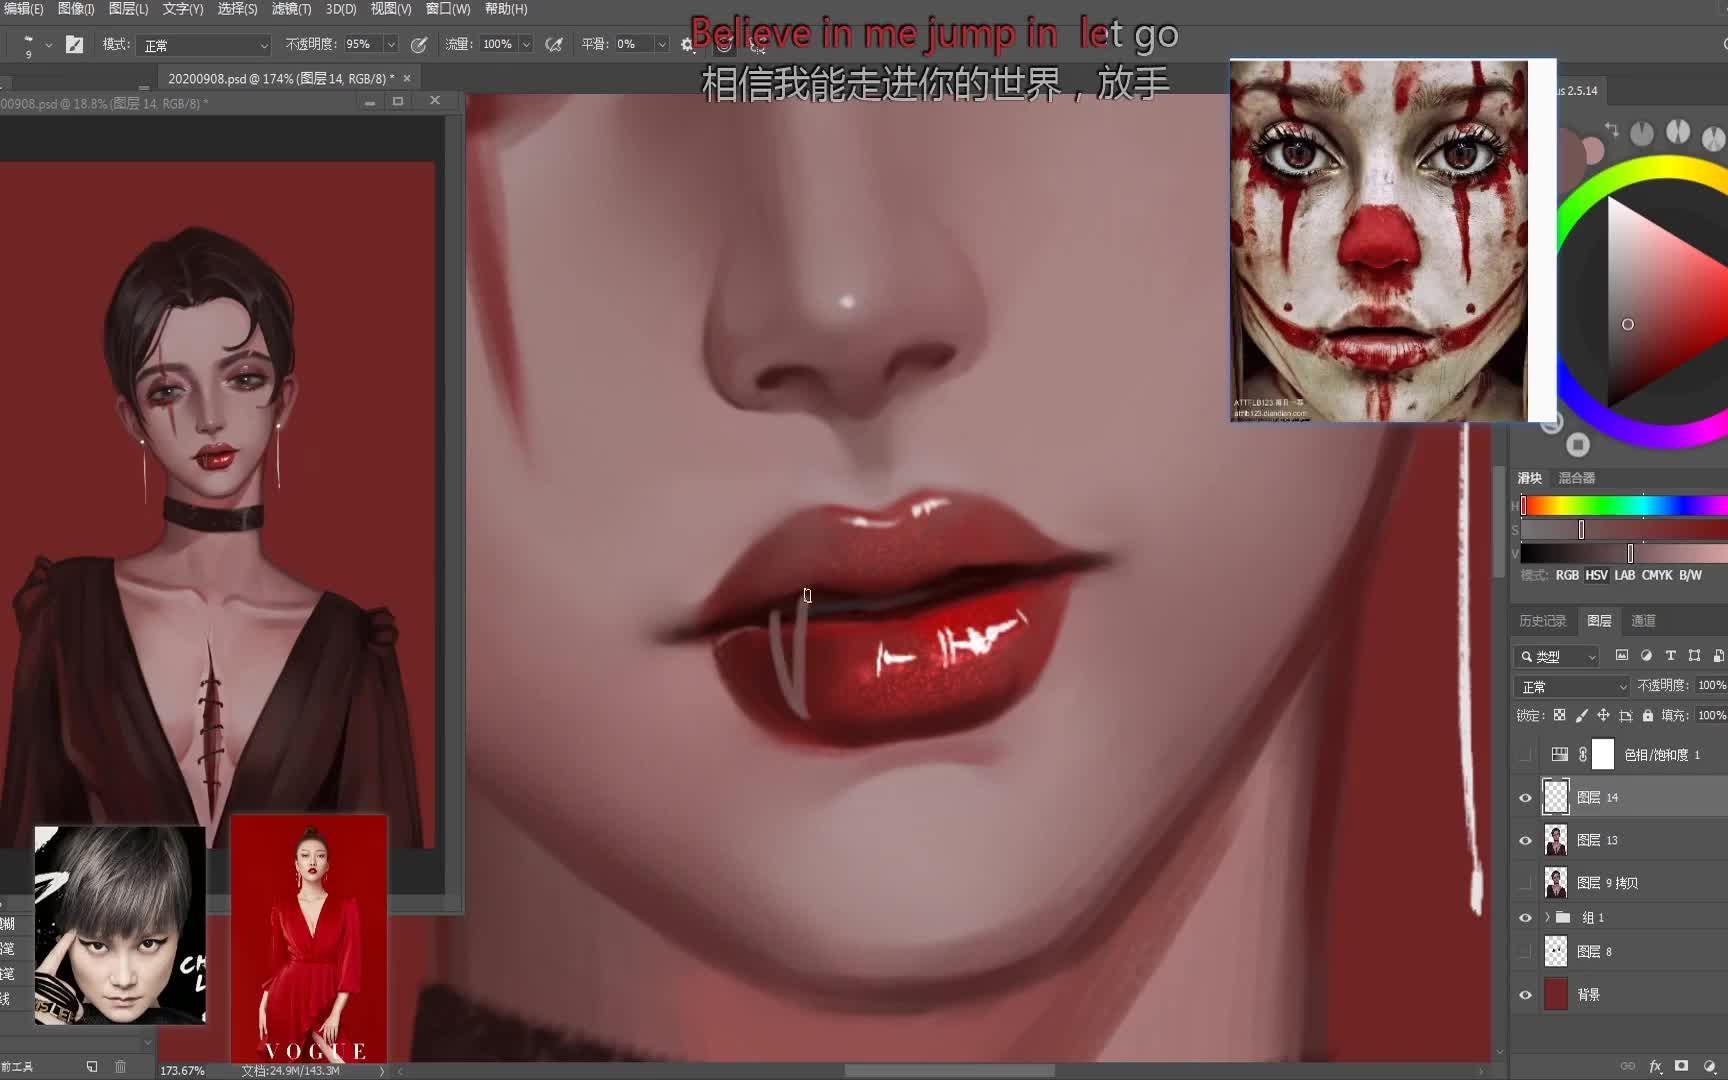Viewport: 1728px width, 1080px height.
Task: Select the 20200908.psd @ 174% document tab
Action: (x=280, y=78)
